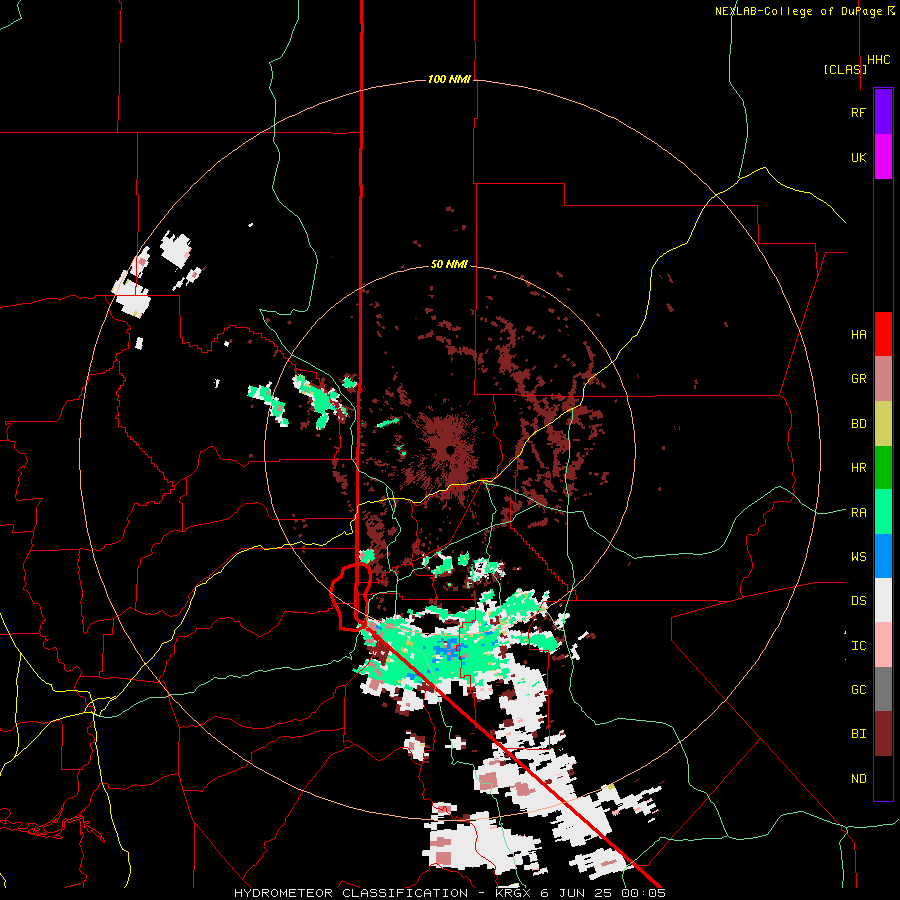Click the HA red legend swatch

(883, 334)
